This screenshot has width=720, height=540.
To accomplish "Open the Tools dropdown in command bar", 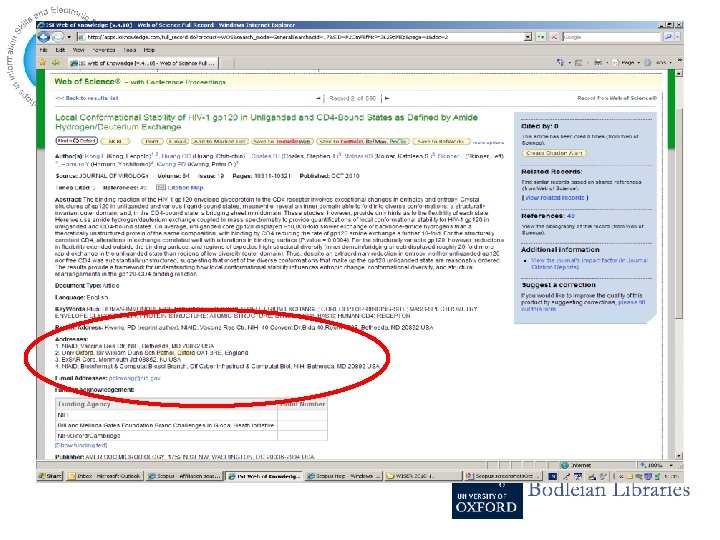I will coord(660,62).
